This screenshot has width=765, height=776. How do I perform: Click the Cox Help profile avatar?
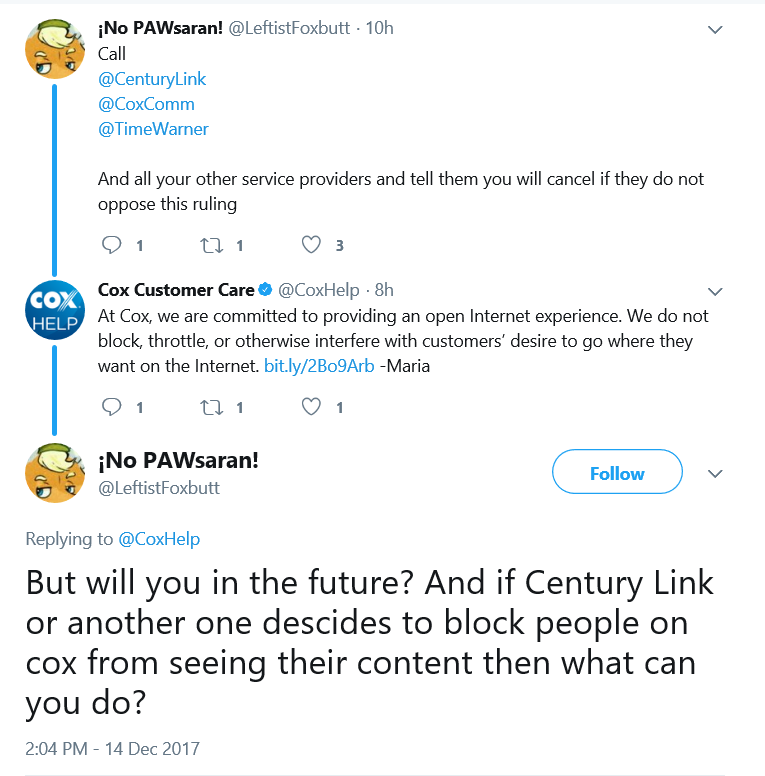pyautogui.click(x=55, y=310)
